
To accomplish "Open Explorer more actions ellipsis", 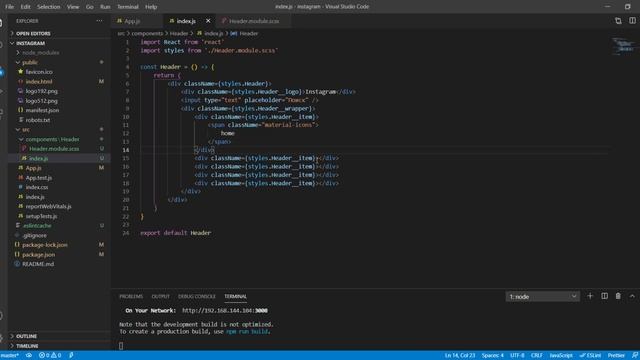I will tap(99, 21).
